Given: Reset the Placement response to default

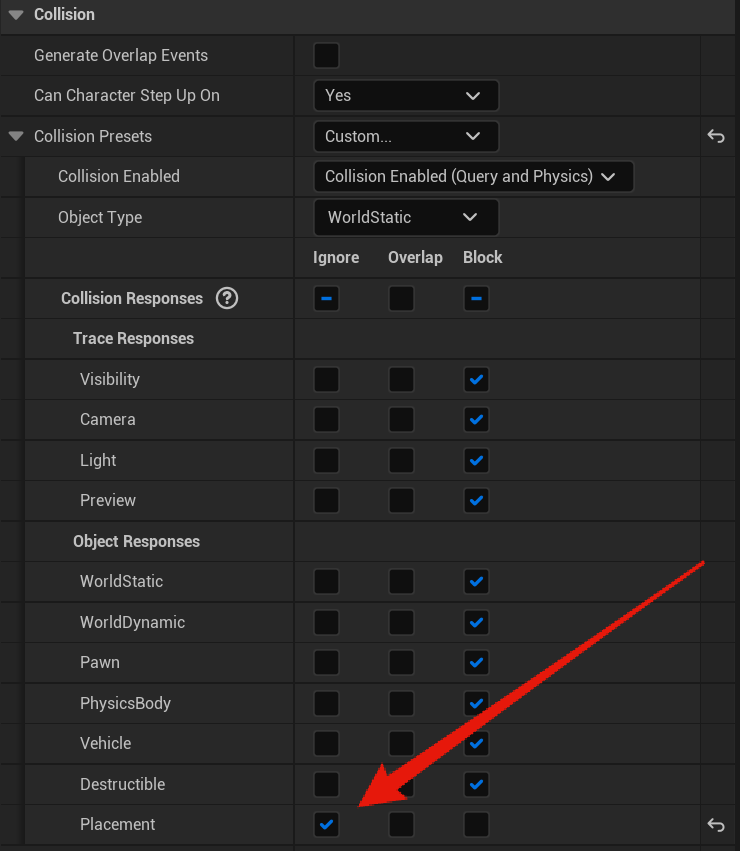Looking at the screenshot, I should 715,824.
